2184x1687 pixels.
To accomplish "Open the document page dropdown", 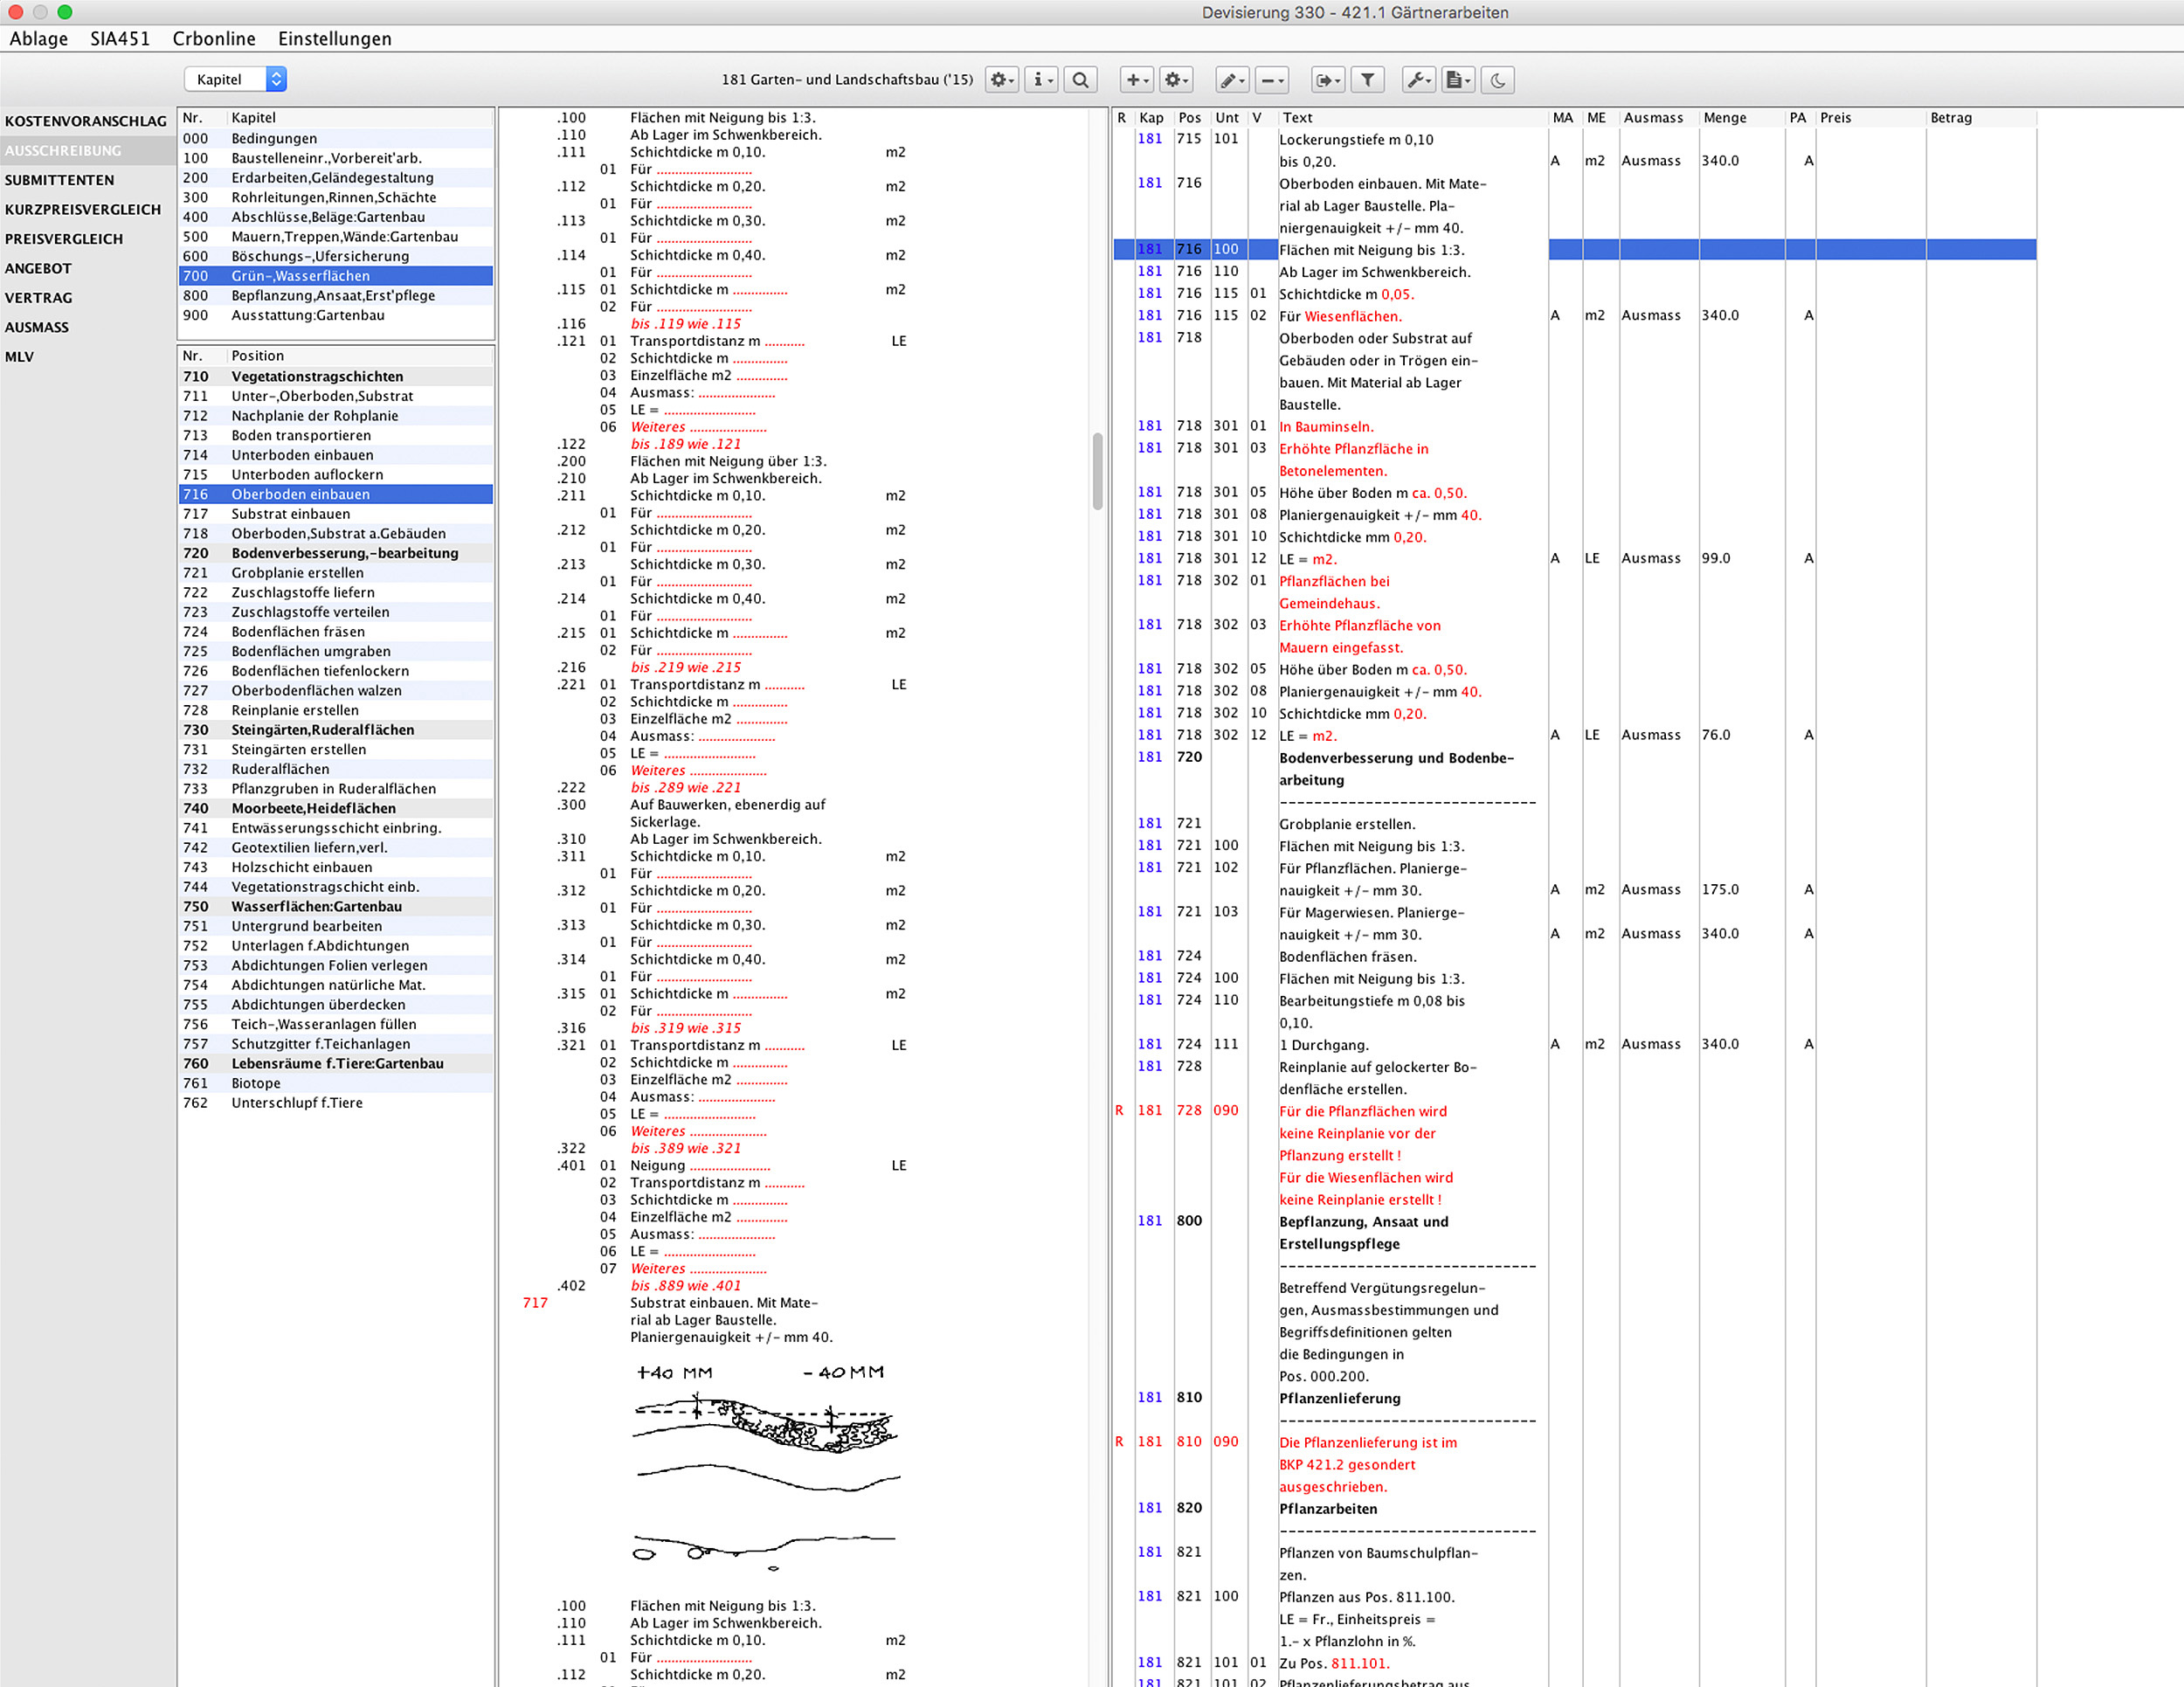I will click(x=1458, y=80).
